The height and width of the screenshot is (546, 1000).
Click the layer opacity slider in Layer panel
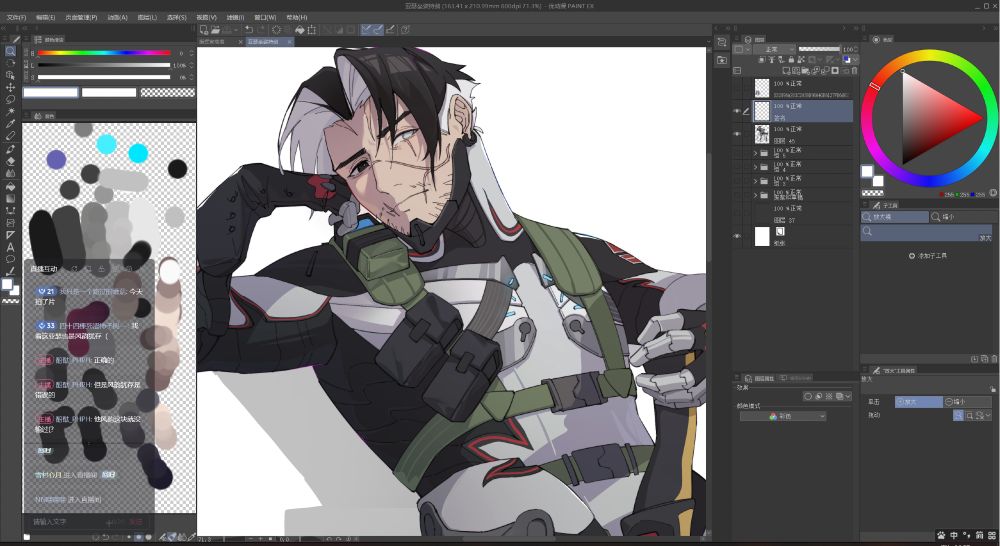tap(819, 49)
